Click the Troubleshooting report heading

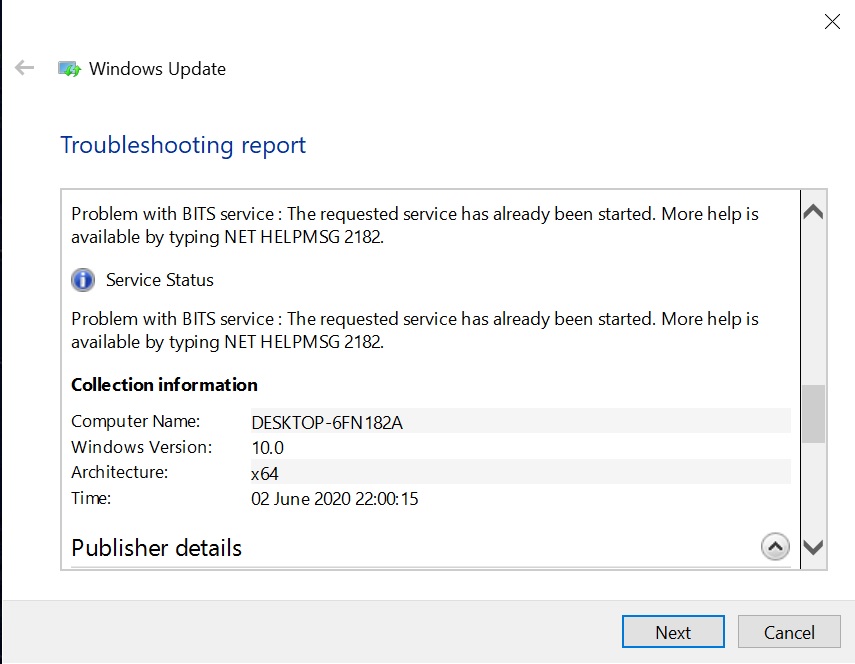click(x=183, y=146)
